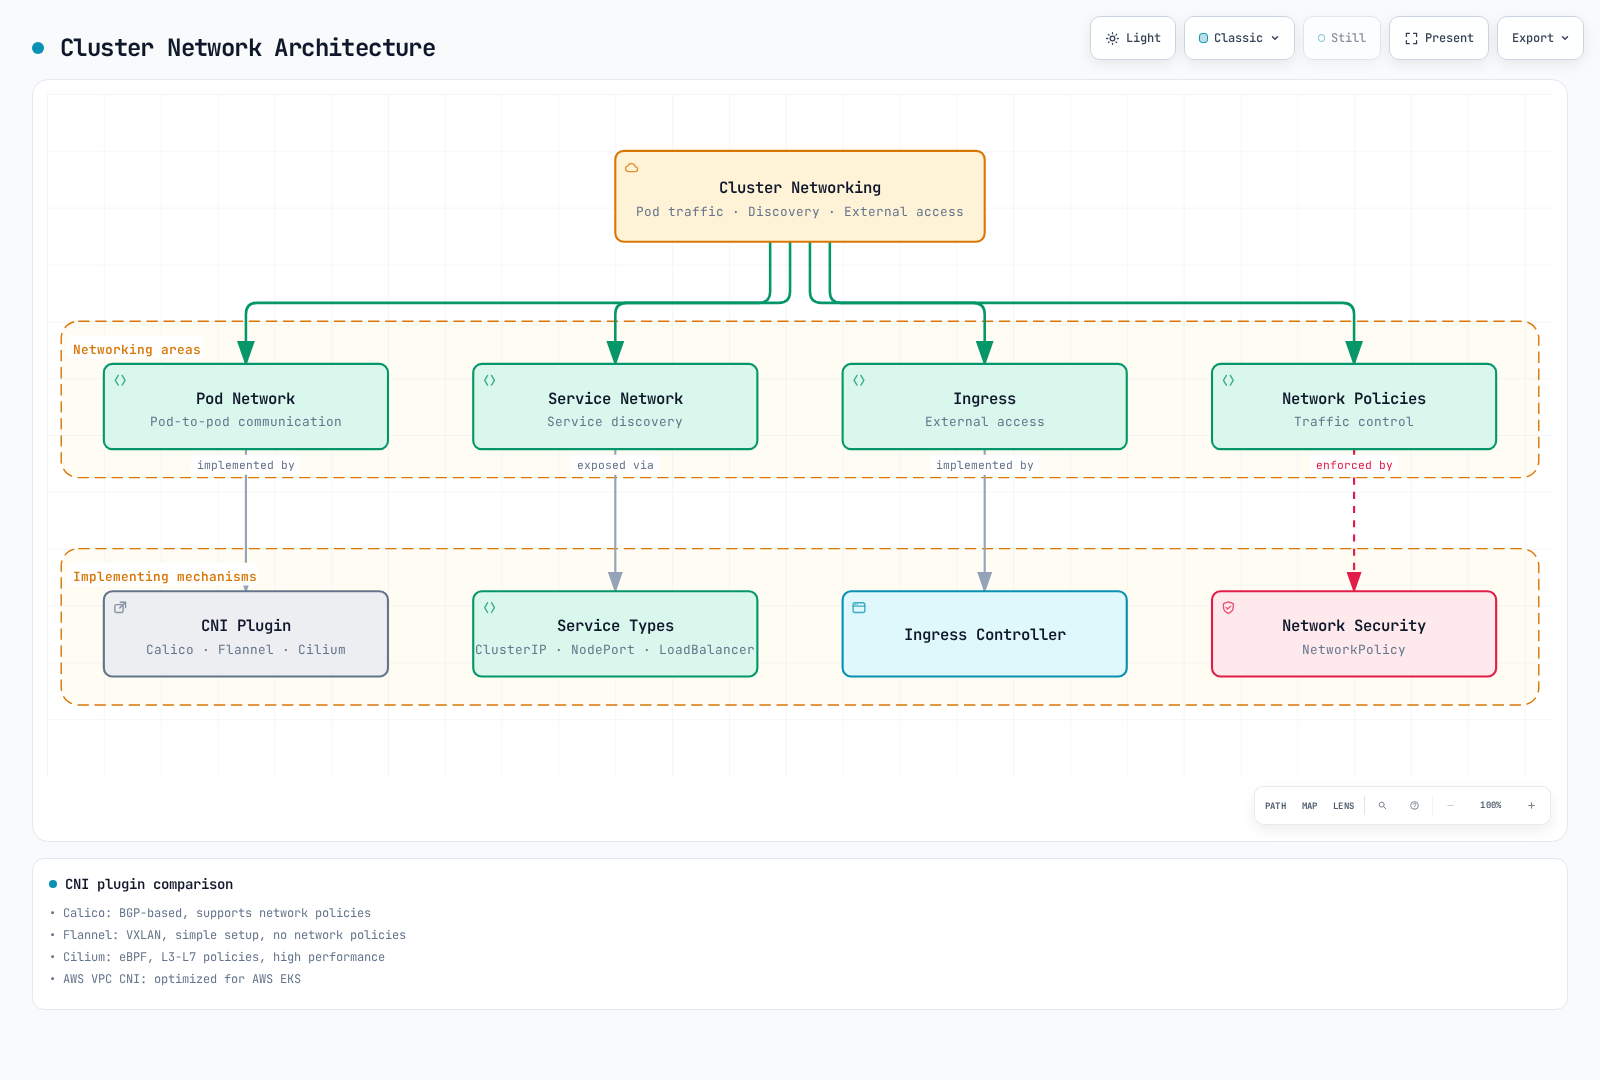Open help via the question mark icon
The image size is (1600, 1080).
tap(1415, 806)
